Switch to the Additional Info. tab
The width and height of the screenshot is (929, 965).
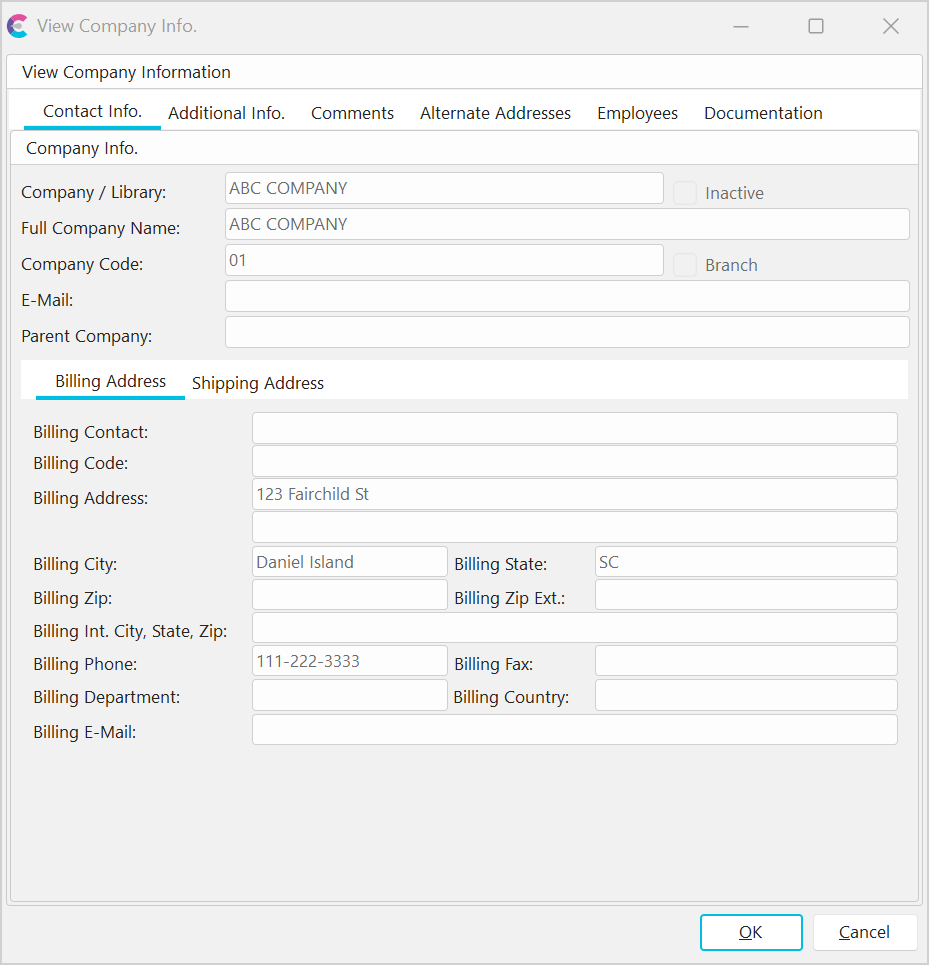tap(226, 113)
